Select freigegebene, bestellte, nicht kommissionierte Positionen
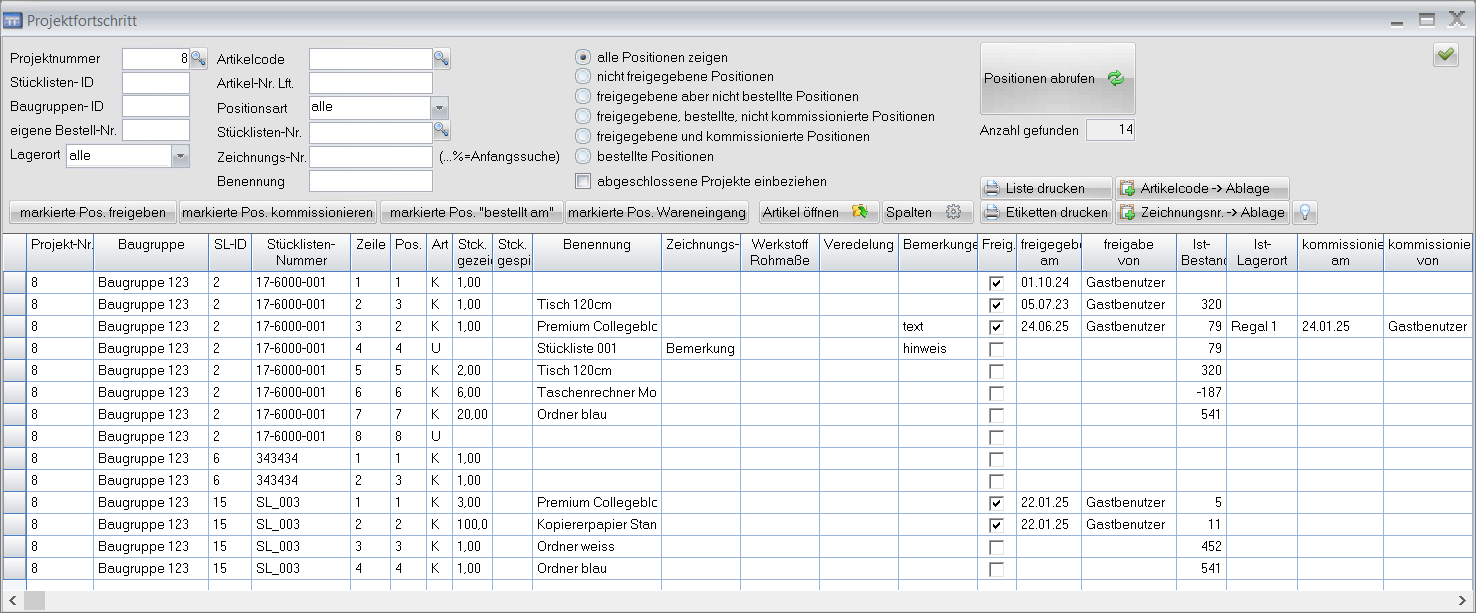 [x=584, y=117]
